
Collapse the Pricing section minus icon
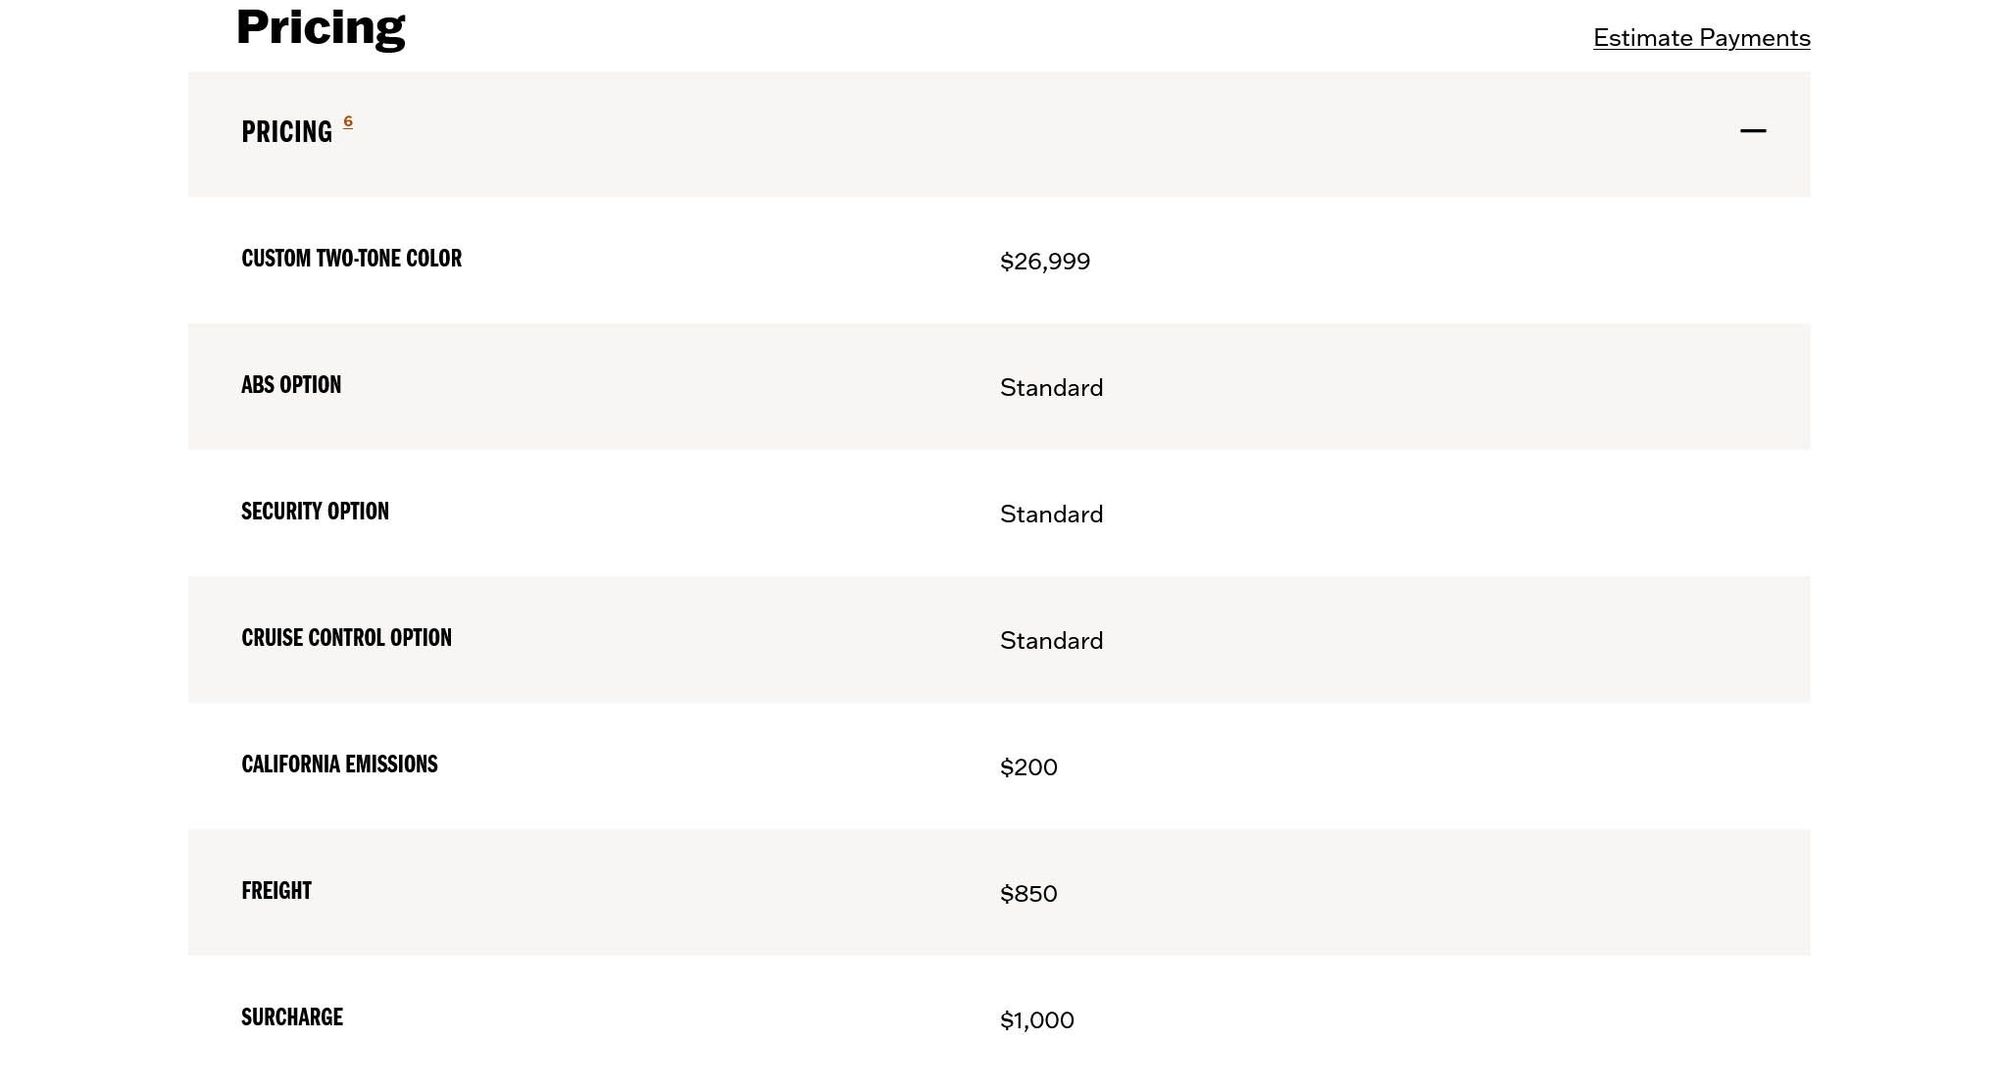pos(1752,131)
